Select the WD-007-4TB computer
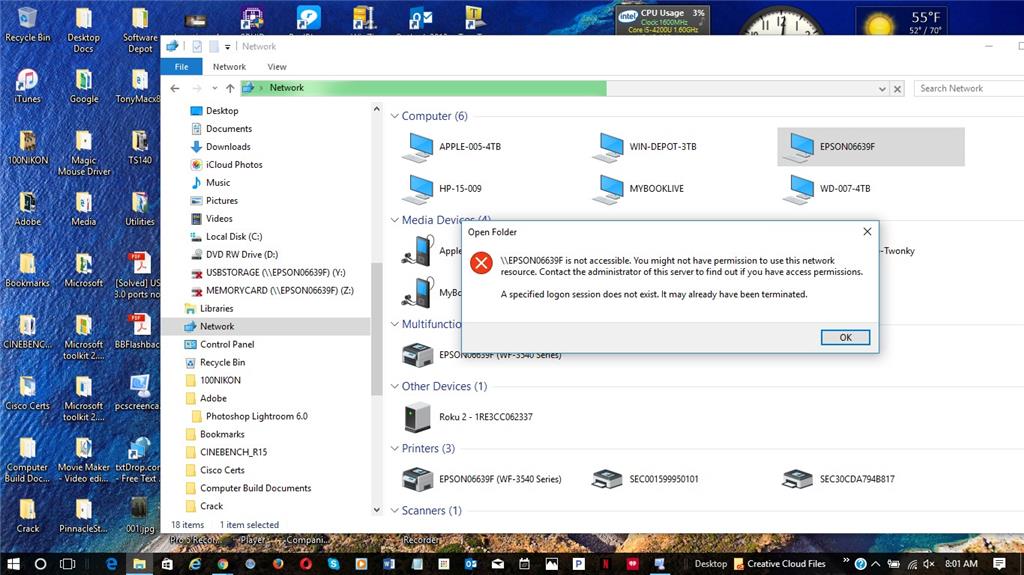The width and height of the screenshot is (1024, 575). click(x=827, y=189)
